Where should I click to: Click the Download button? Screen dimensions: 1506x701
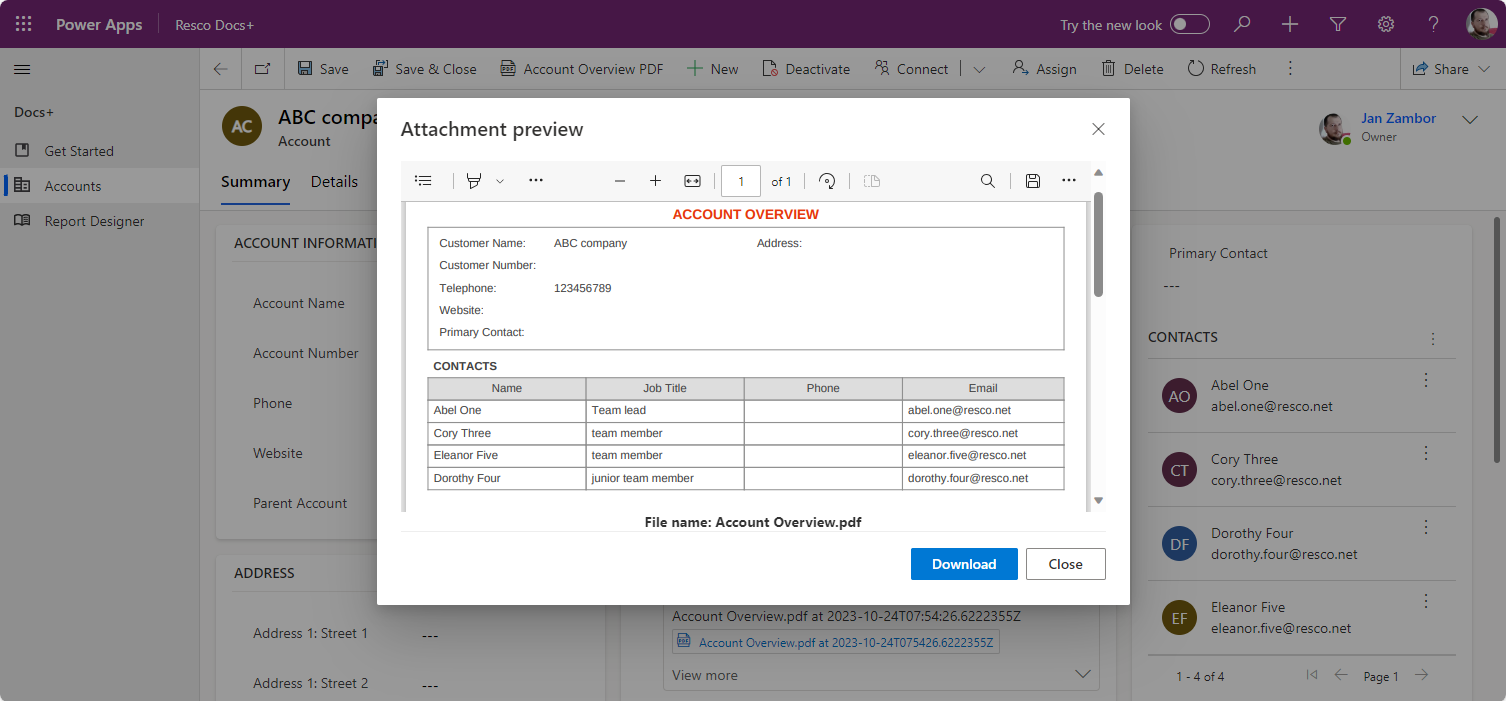click(x=964, y=564)
